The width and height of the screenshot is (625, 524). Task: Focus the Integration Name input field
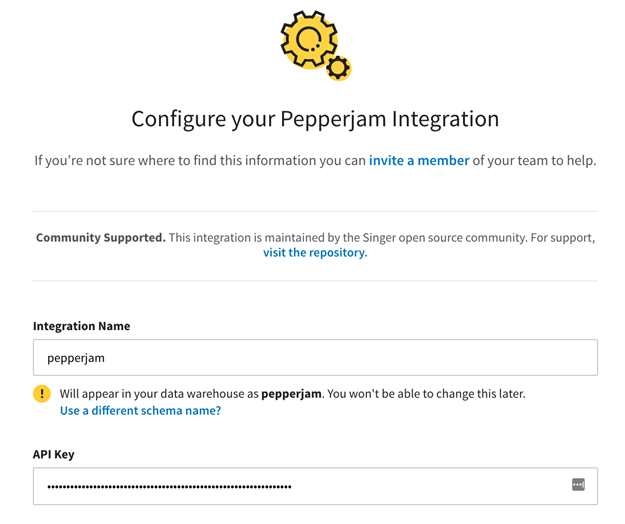pyautogui.click(x=315, y=357)
